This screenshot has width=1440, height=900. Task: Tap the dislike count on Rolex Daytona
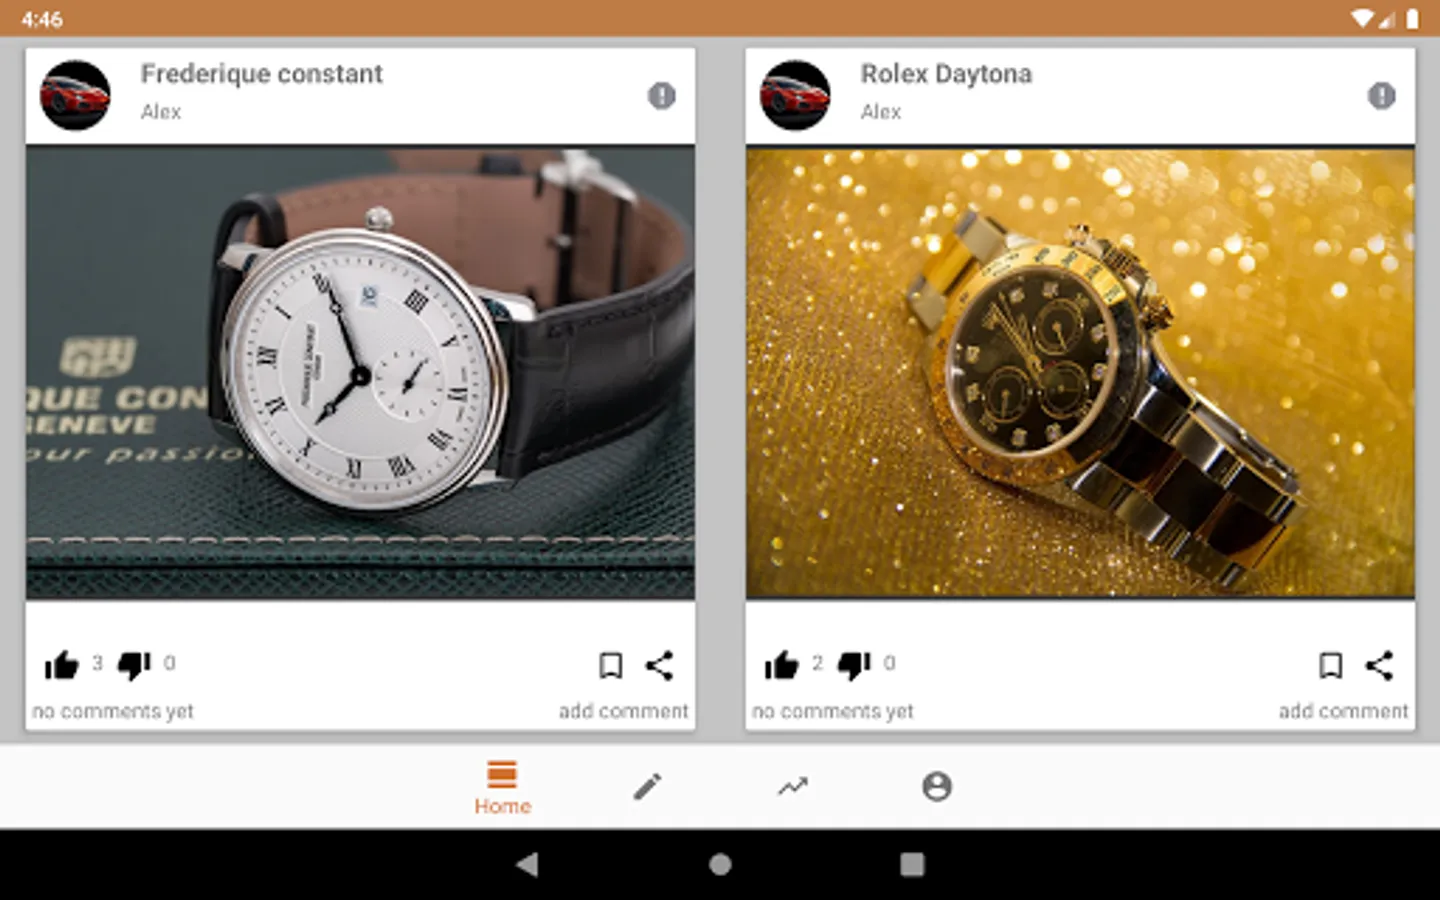pyautogui.click(x=889, y=663)
